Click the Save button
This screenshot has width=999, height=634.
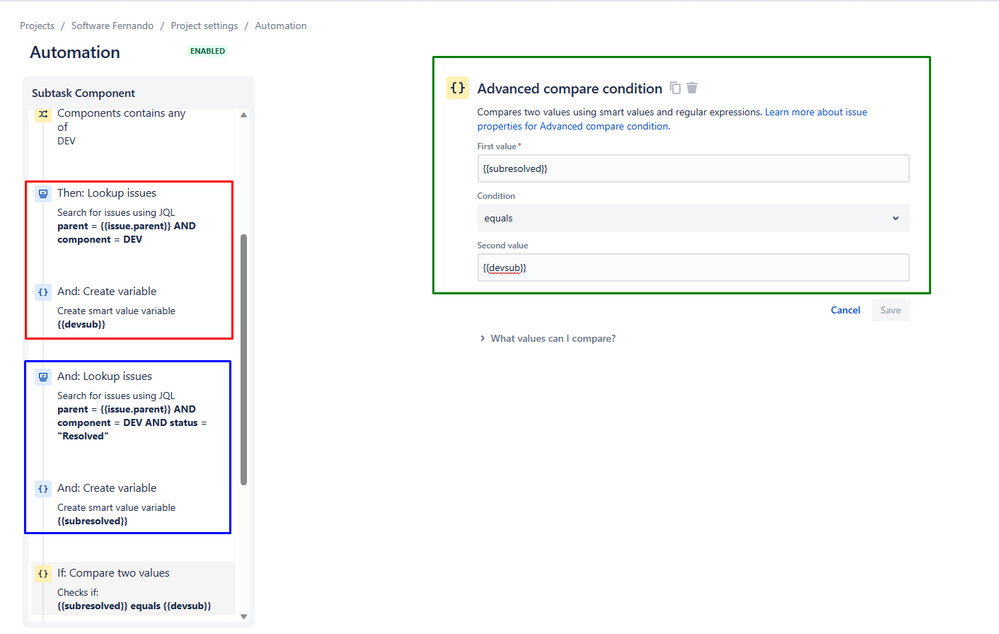pos(890,310)
